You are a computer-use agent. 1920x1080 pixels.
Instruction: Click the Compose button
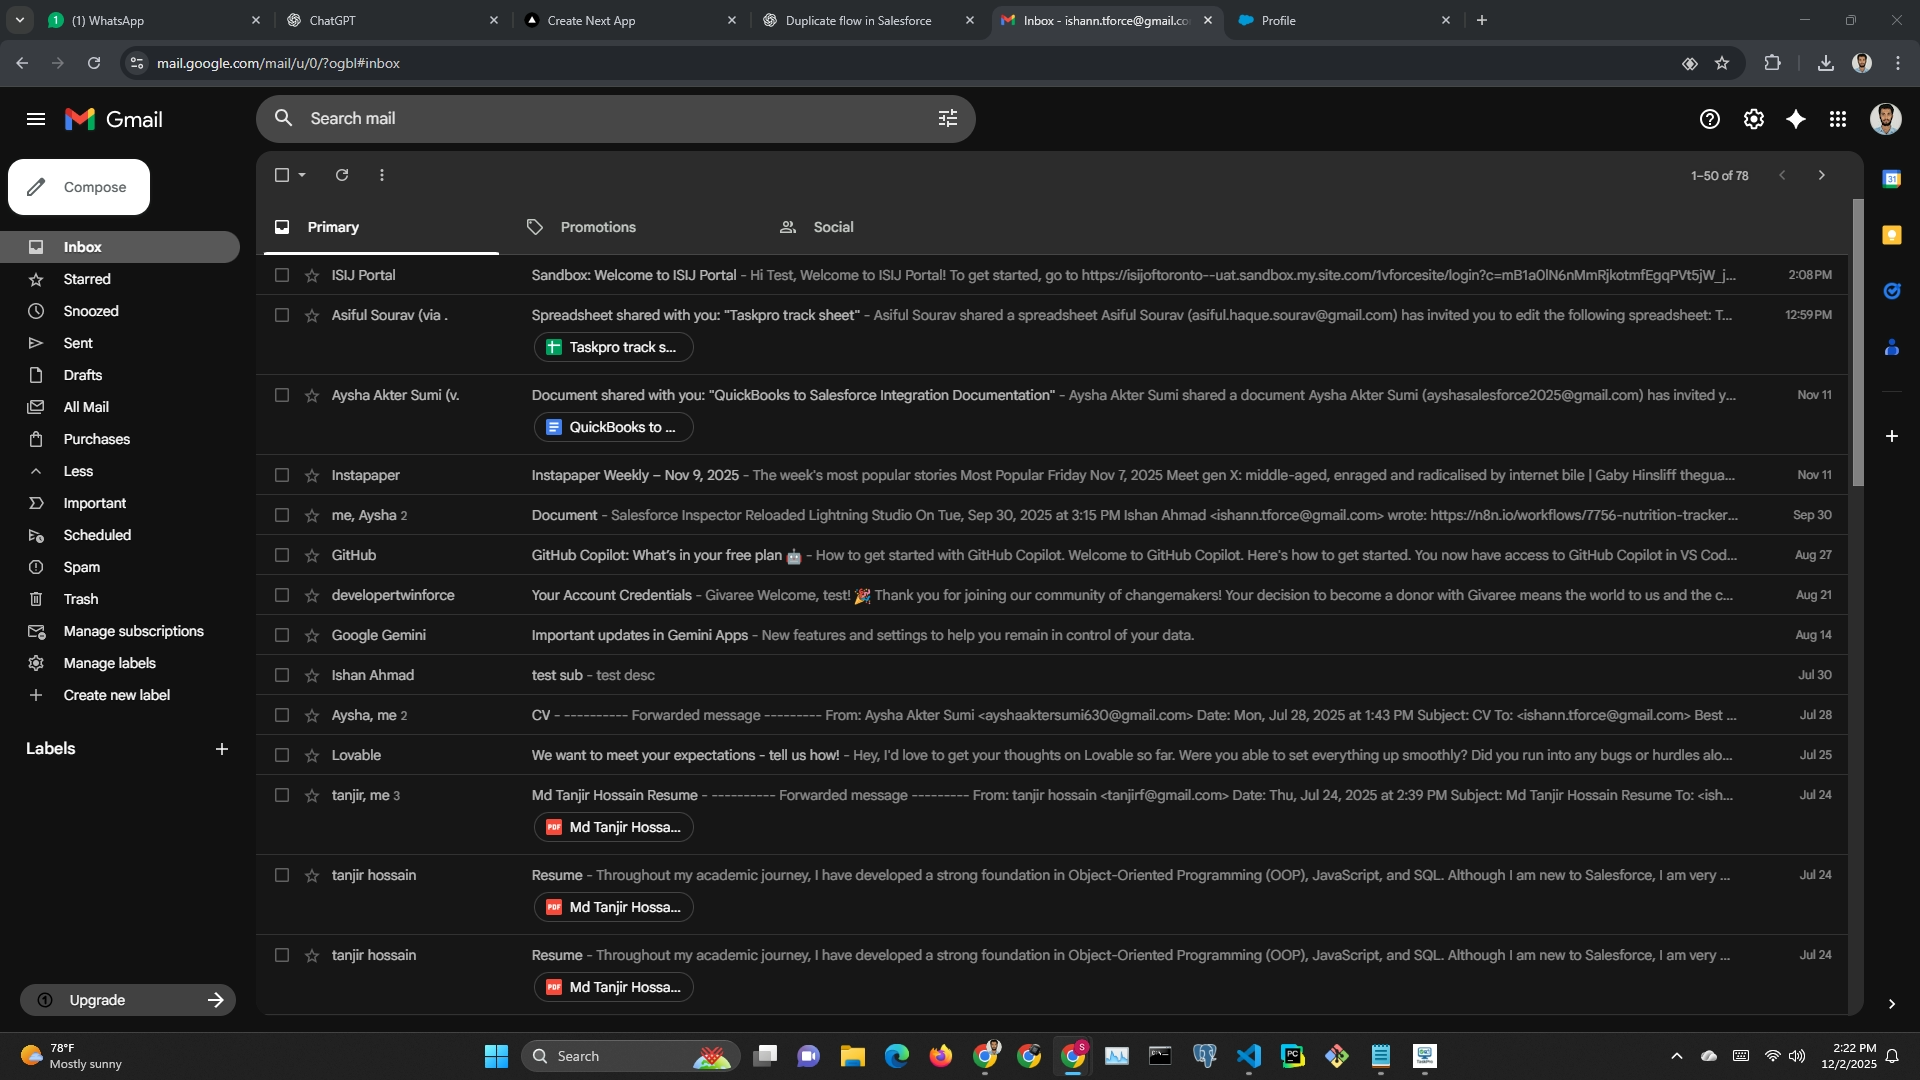79,187
